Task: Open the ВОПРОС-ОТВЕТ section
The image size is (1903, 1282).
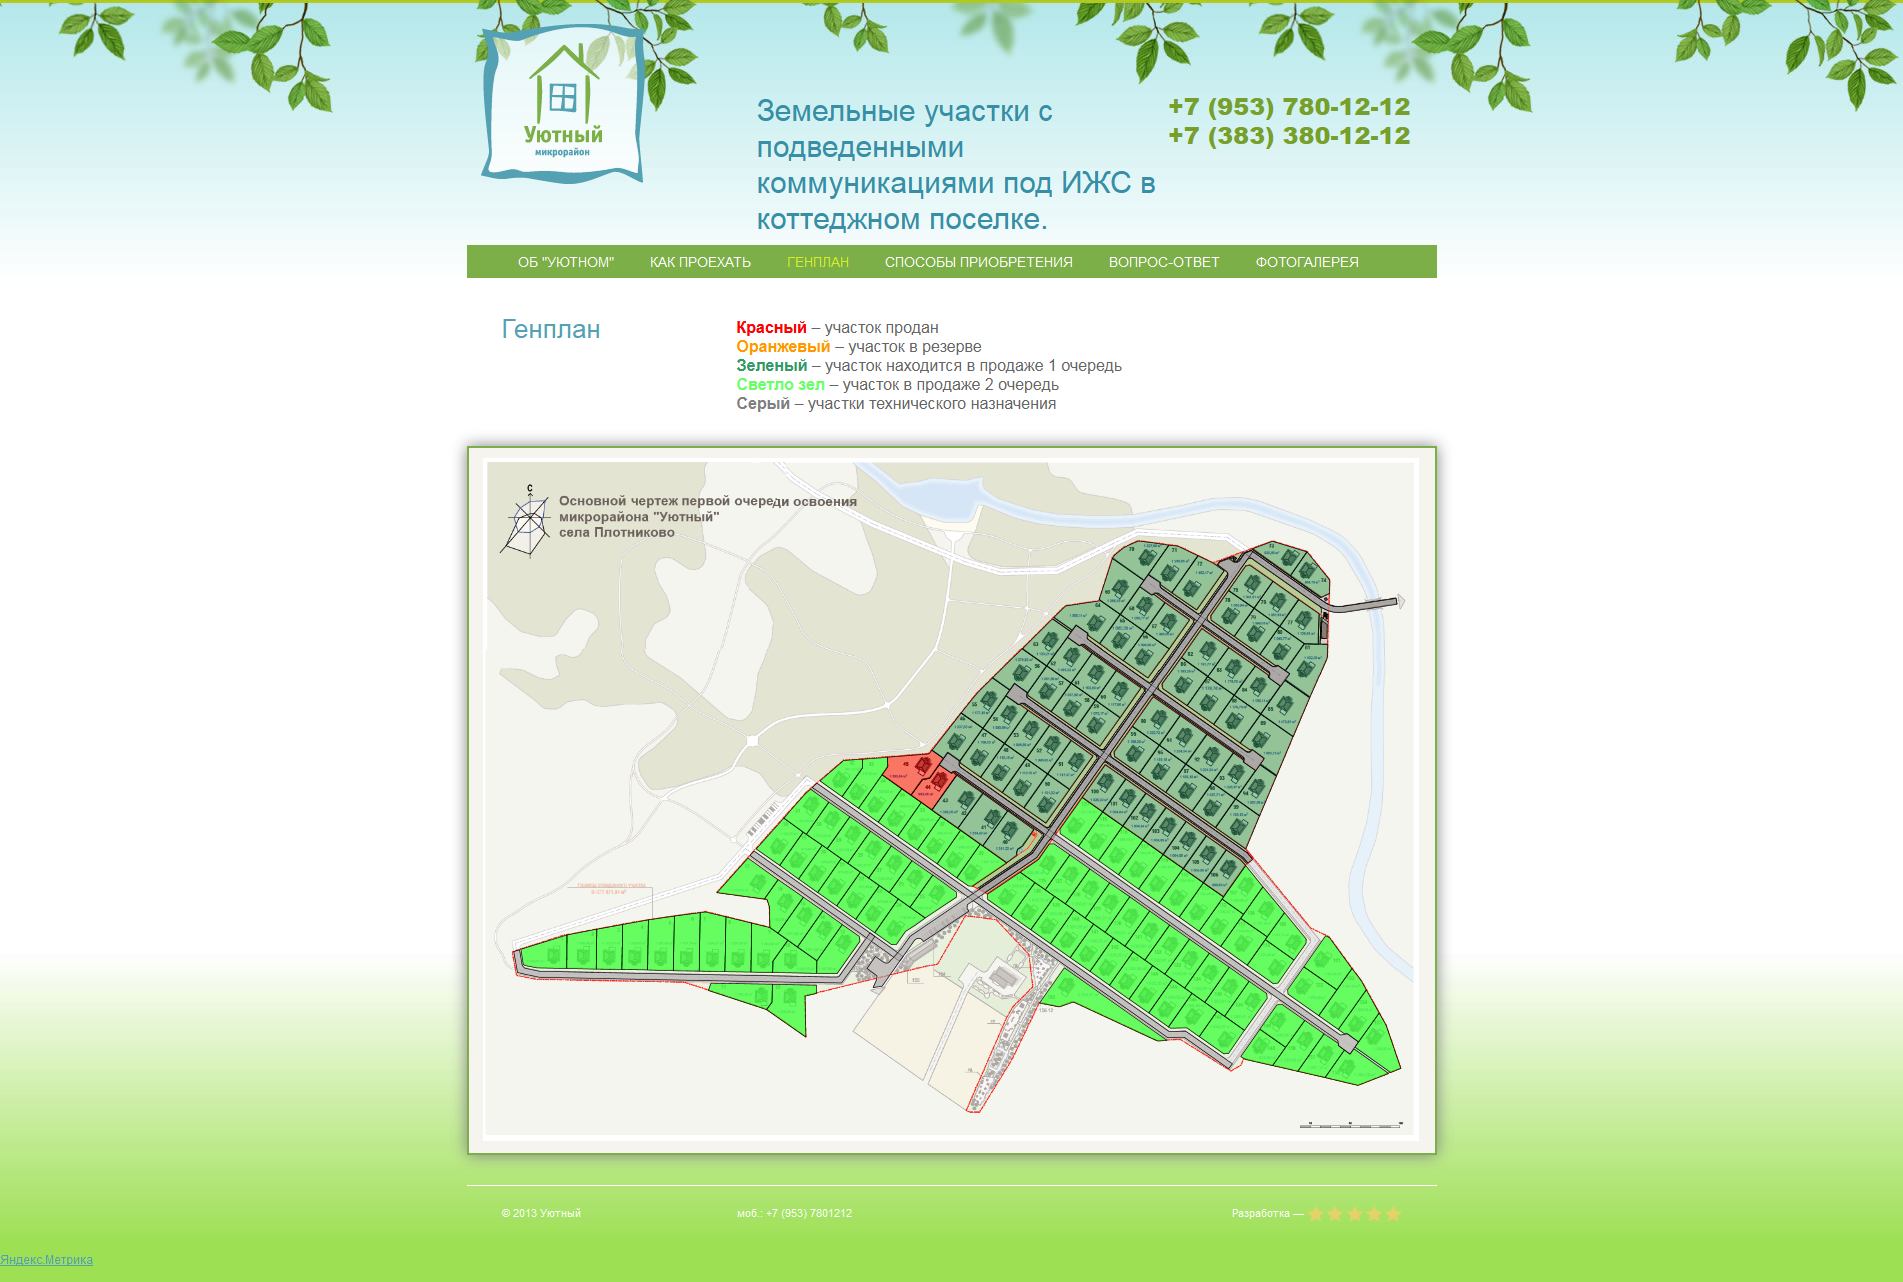Action: (1164, 262)
